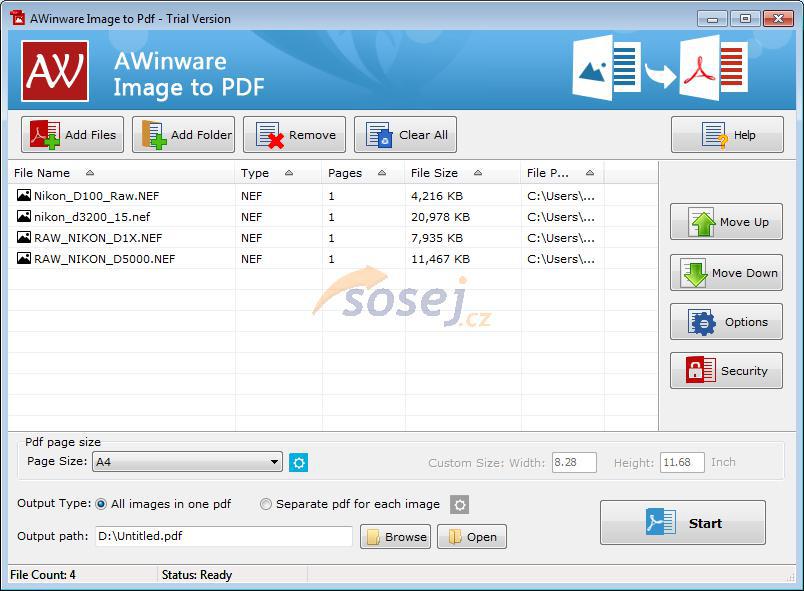Click the file path cell of Nikon_D100_Raw.NEF
Image resolution: width=804 pixels, height=591 pixels.
point(561,196)
